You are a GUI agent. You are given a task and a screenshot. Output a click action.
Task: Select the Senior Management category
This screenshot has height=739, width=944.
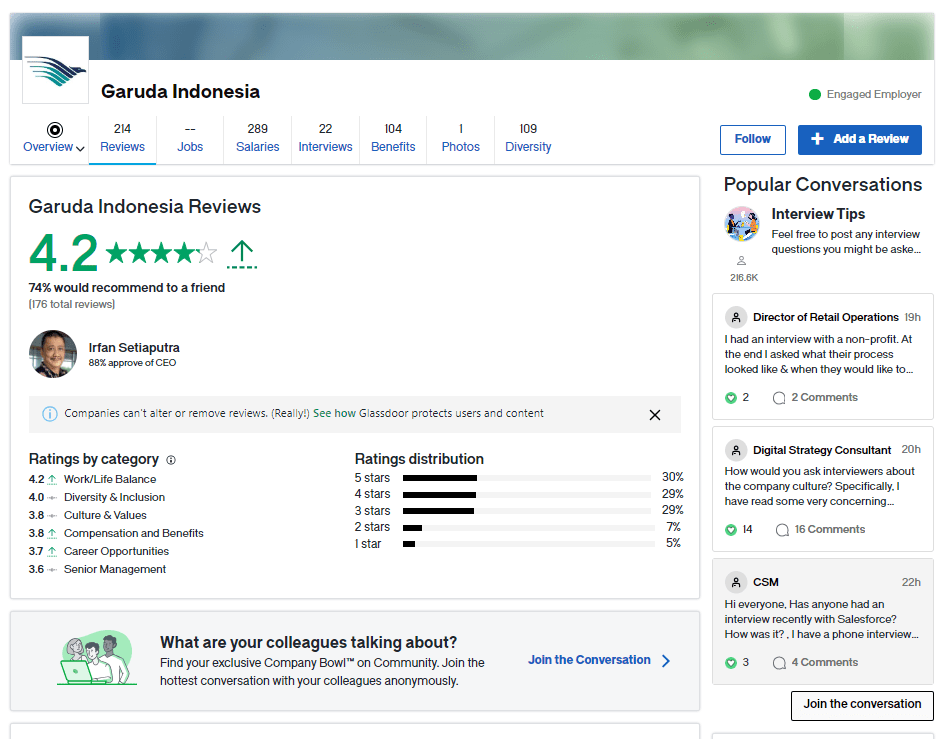[115, 570]
